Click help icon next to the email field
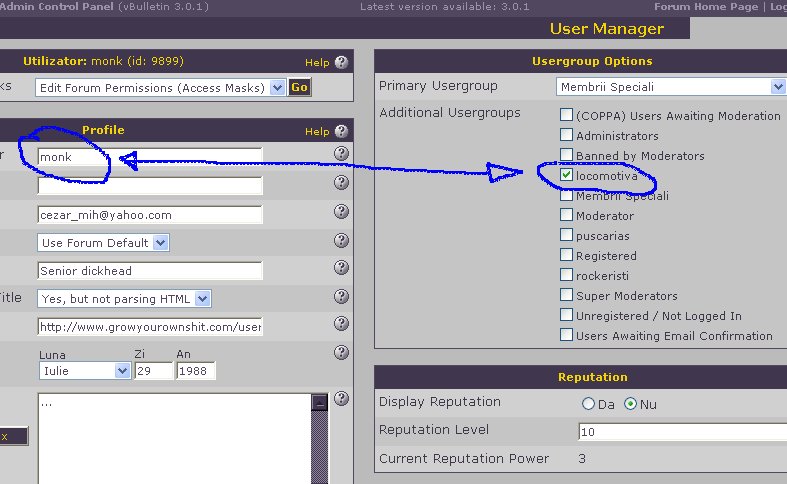The height and width of the screenshot is (484, 787). [x=341, y=212]
